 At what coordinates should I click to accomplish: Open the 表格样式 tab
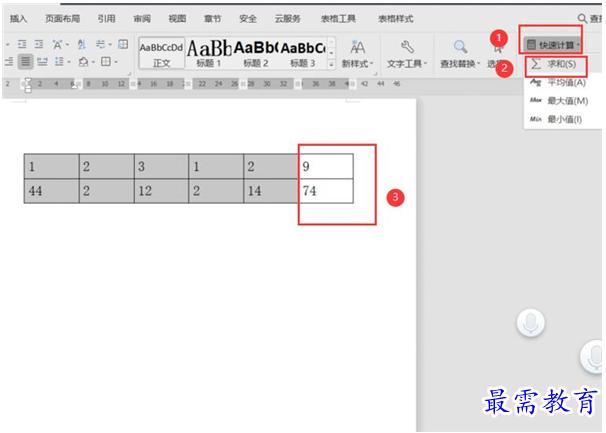click(395, 19)
